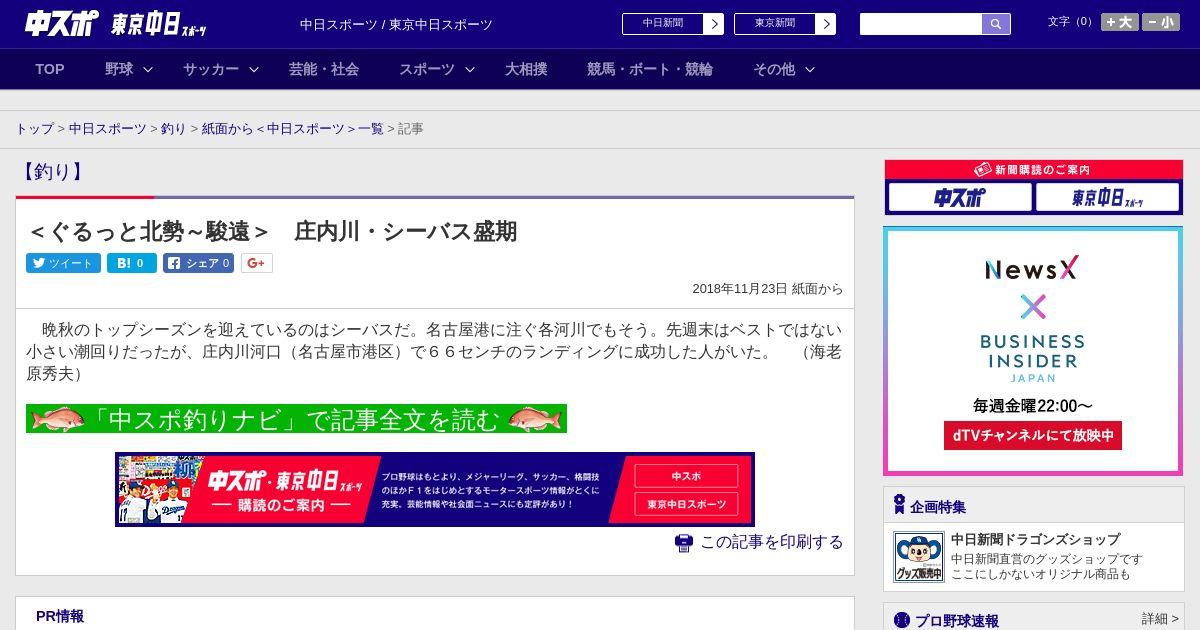Open the スポーツ navigation menu
Screen dimensions: 1200x630
[427, 69]
